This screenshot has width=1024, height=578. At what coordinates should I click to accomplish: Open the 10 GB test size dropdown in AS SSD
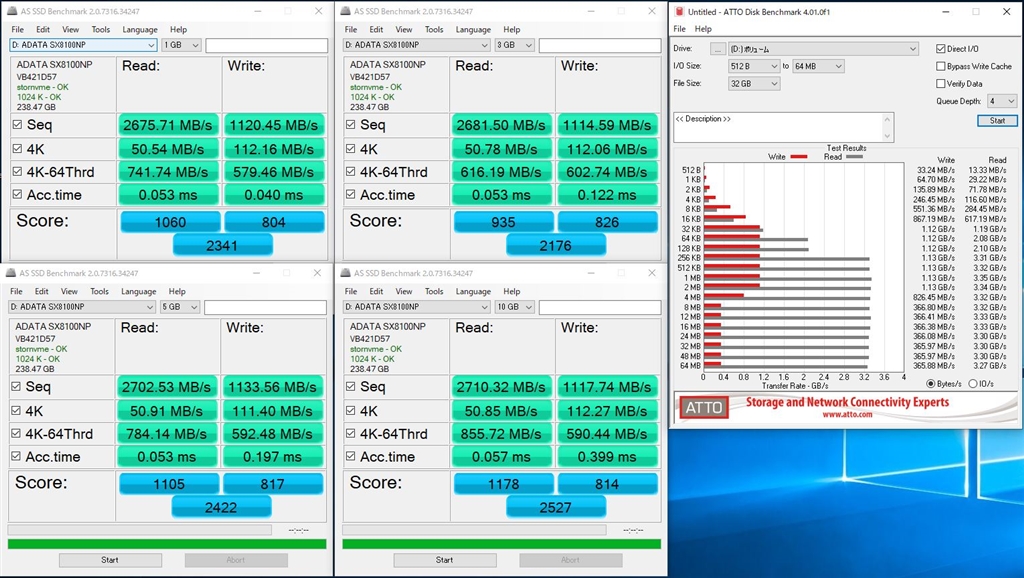coord(515,307)
